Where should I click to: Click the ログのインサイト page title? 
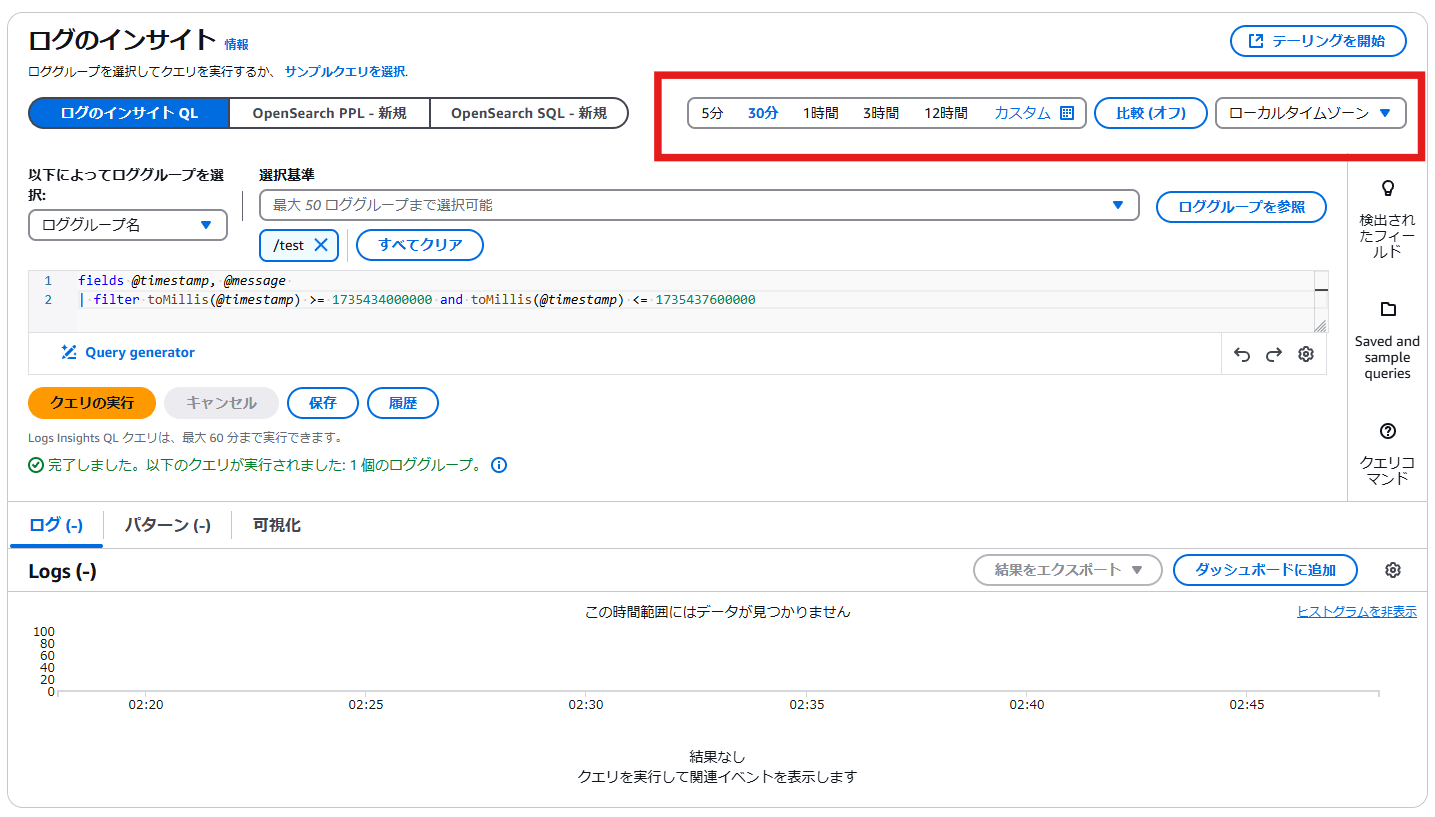click(x=122, y=40)
